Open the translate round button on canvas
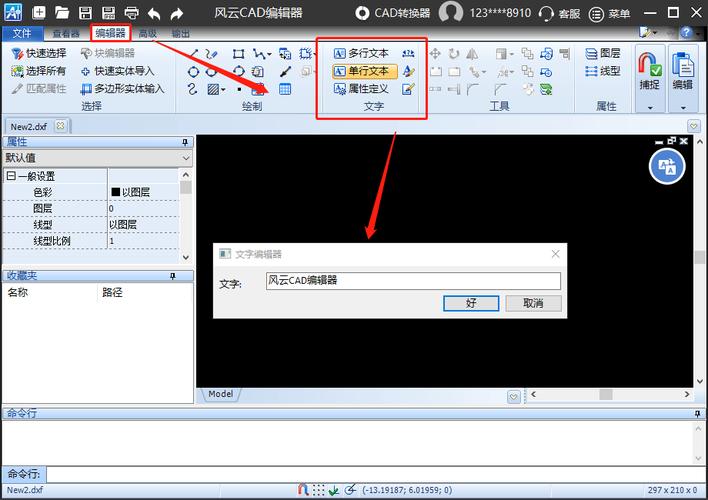Screen dimensions: 708x500 click(x=667, y=166)
